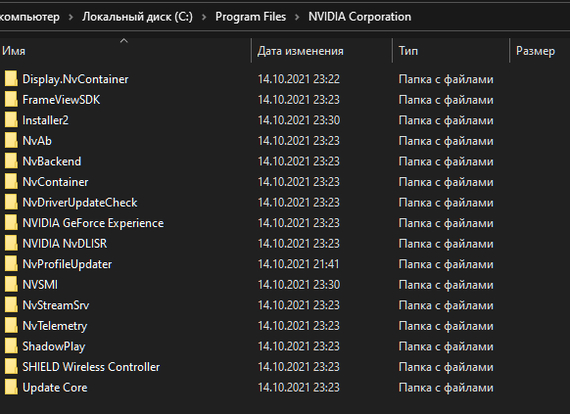Expand the chevron after Локальный диск (C:)
Screen dimensions: 570x414
click(204, 17)
